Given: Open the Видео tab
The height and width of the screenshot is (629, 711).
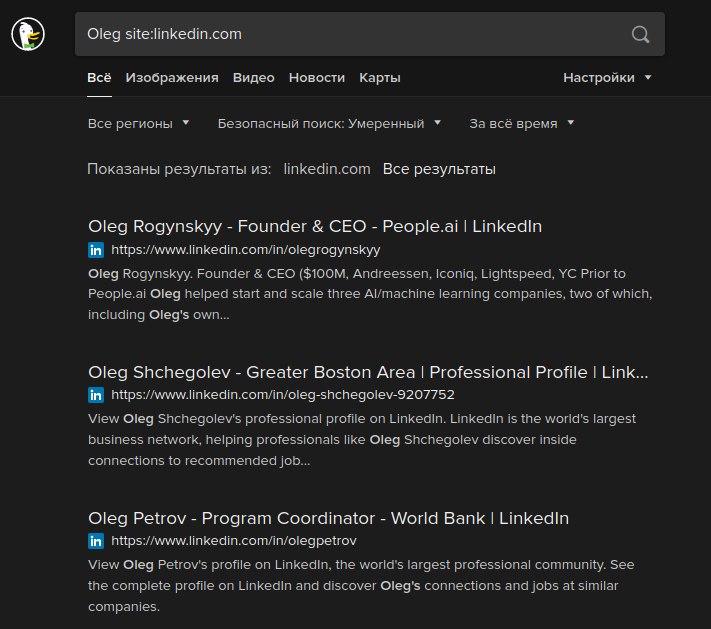Looking at the screenshot, I should 253,78.
